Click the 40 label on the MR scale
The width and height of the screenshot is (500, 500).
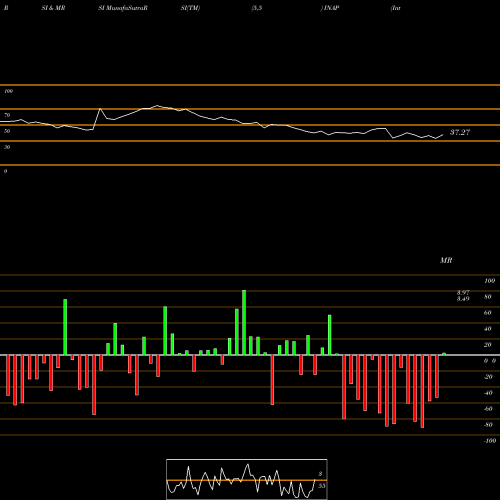point(487,329)
